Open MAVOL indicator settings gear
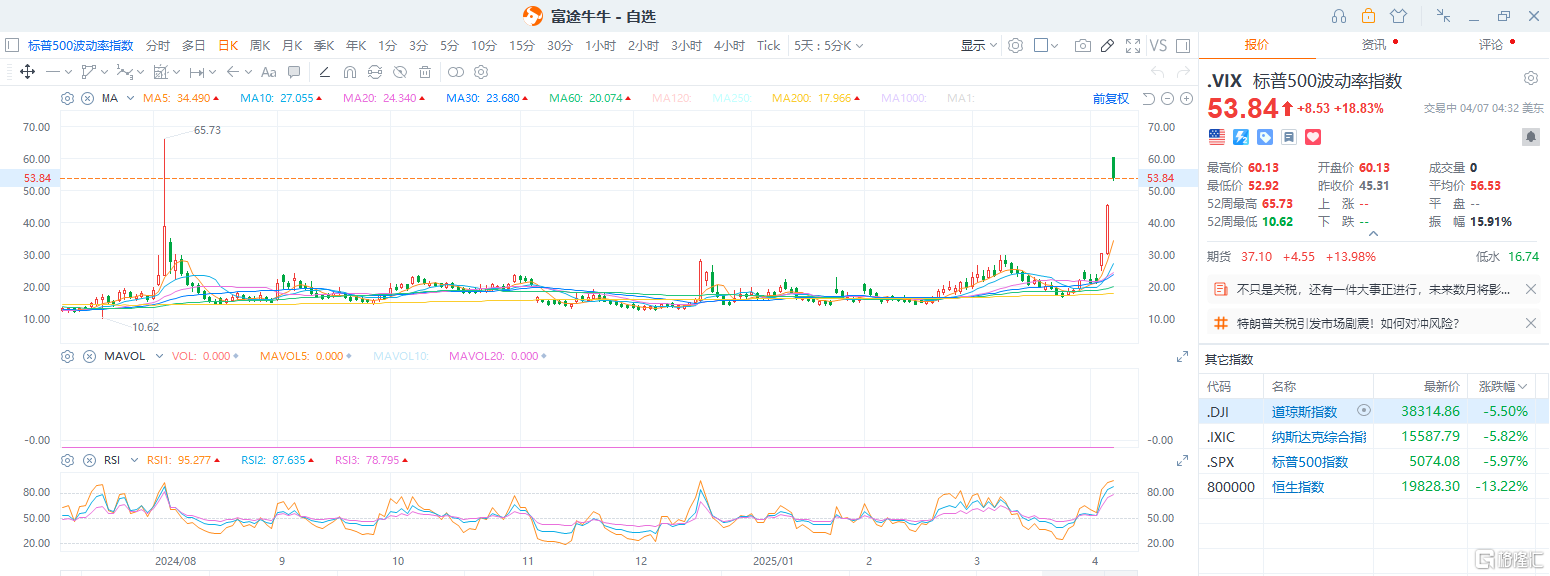This screenshot has width=1550, height=576. coord(68,356)
